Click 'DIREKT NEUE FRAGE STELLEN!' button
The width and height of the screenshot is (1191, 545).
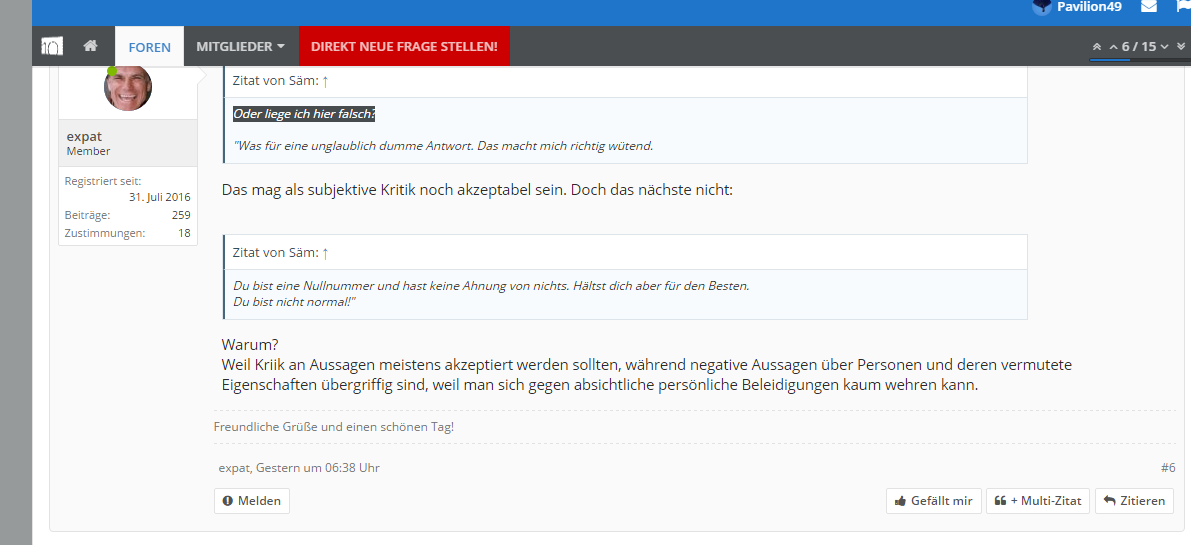[x=404, y=46]
